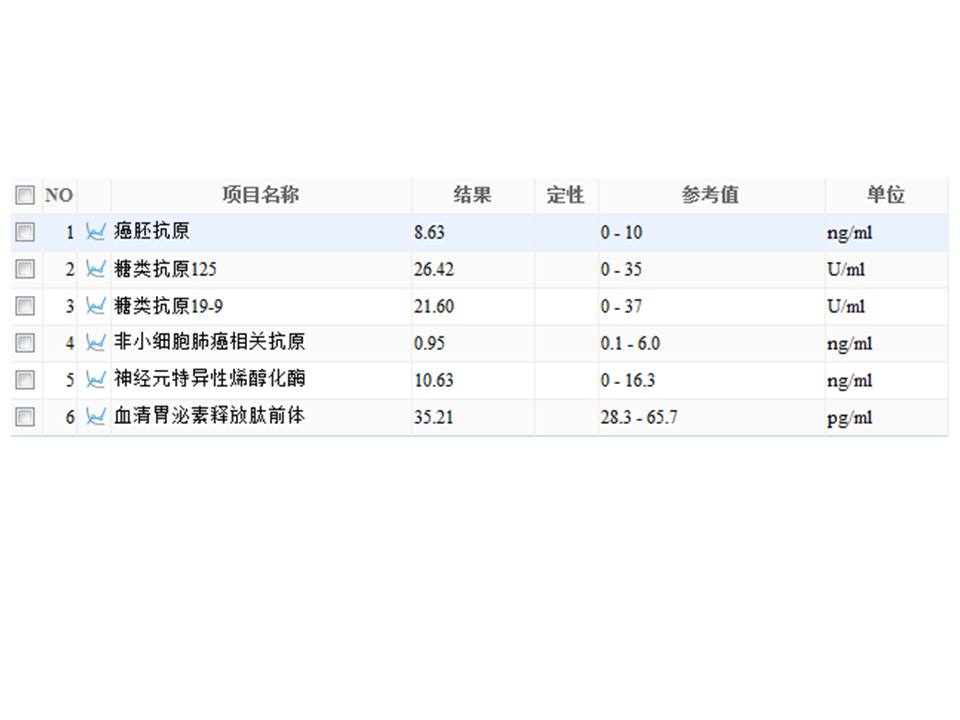Open trend chart icon for 血清胃泌素释放肽前体
This screenshot has height=720, width=960.
point(96,417)
